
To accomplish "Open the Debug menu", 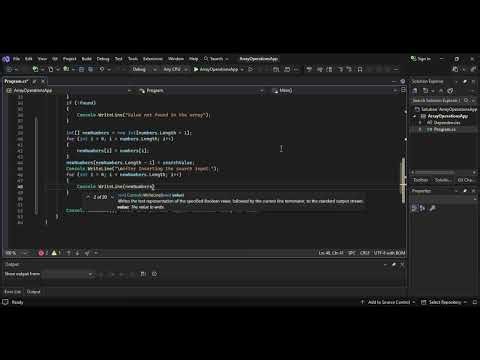I will click(x=103, y=59).
